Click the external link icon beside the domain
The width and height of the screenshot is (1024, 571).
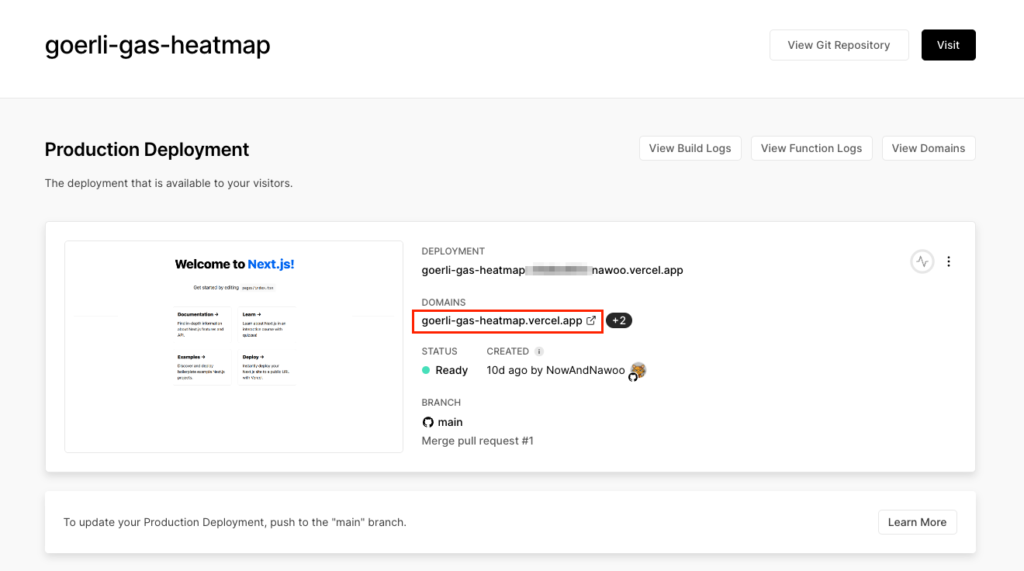591,320
